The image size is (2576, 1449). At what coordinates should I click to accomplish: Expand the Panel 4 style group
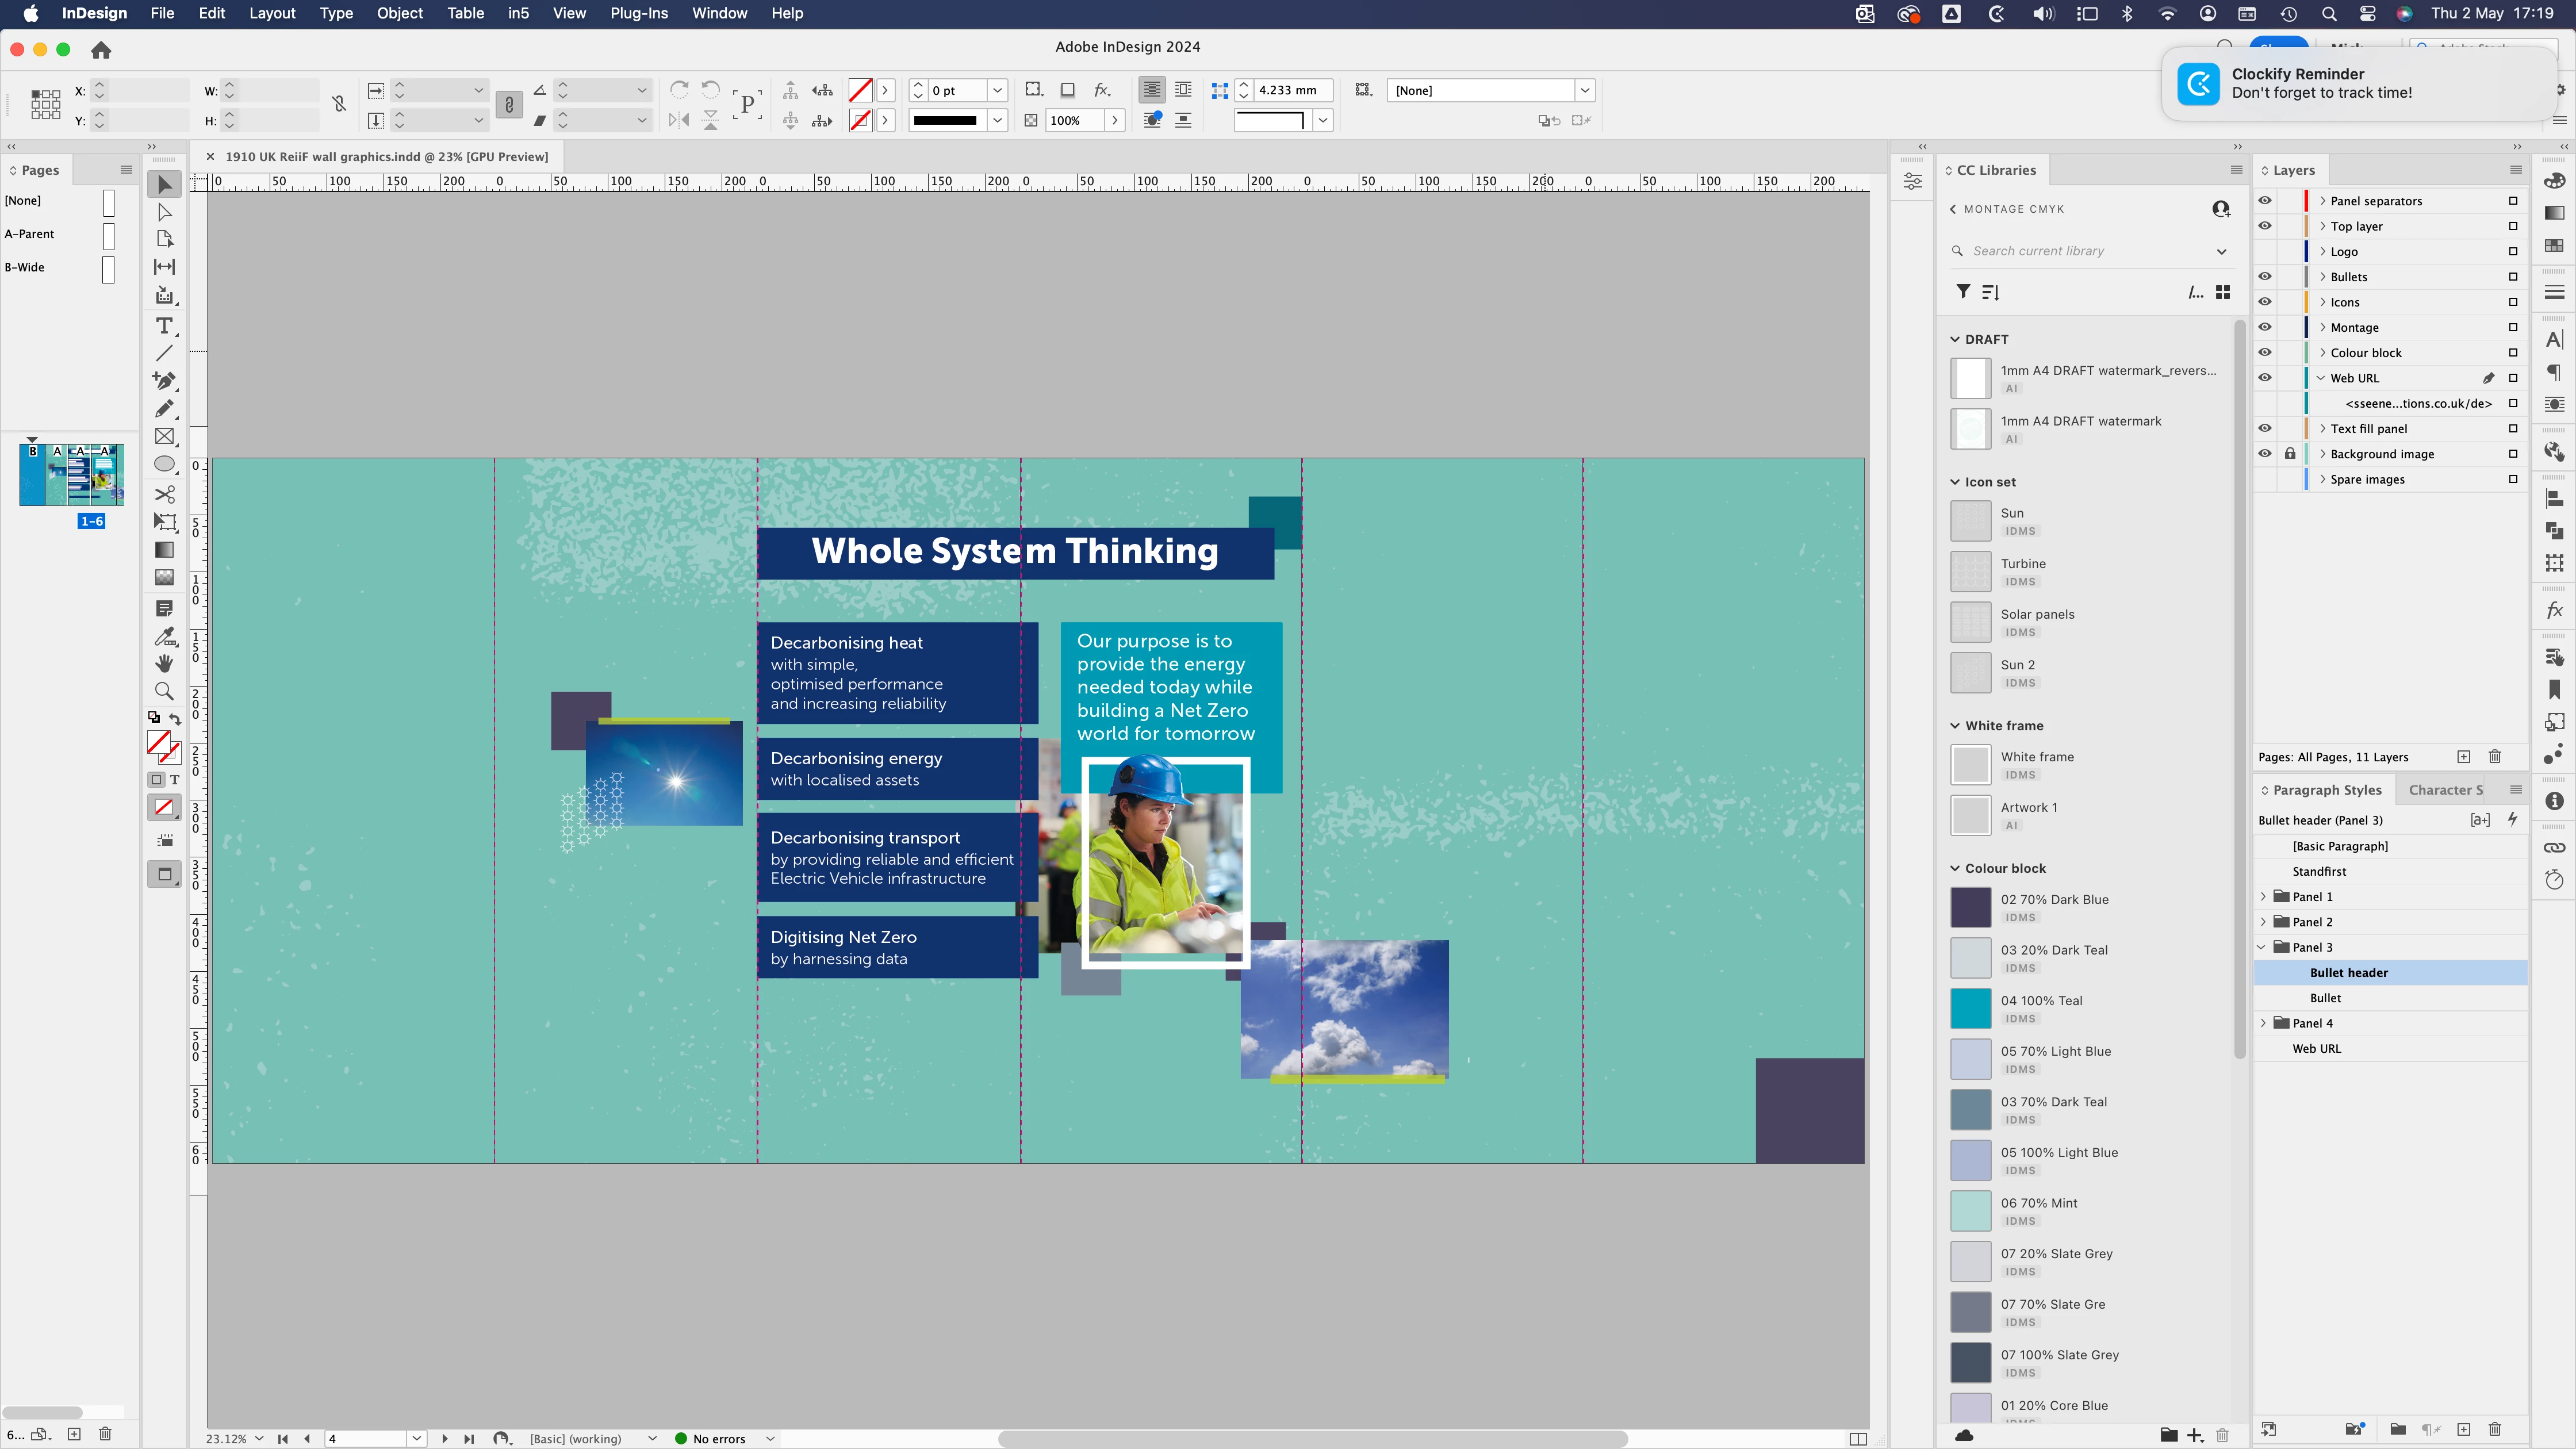[2264, 1023]
